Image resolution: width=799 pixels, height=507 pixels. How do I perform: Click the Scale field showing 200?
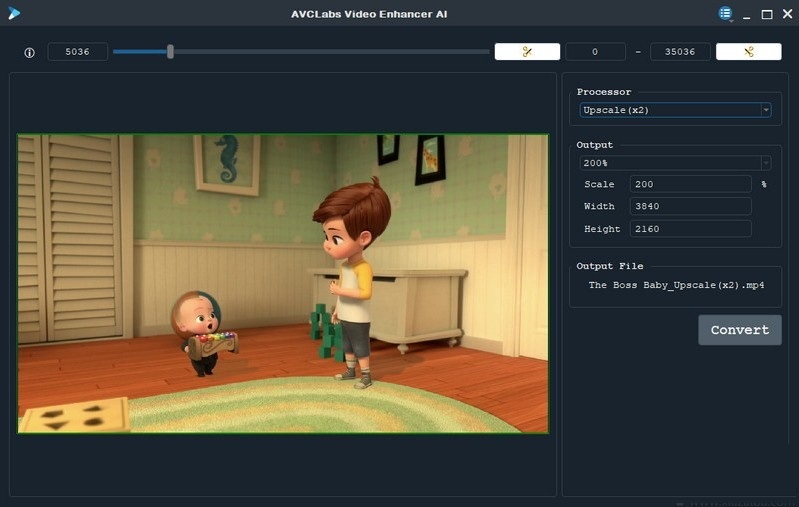(690, 184)
